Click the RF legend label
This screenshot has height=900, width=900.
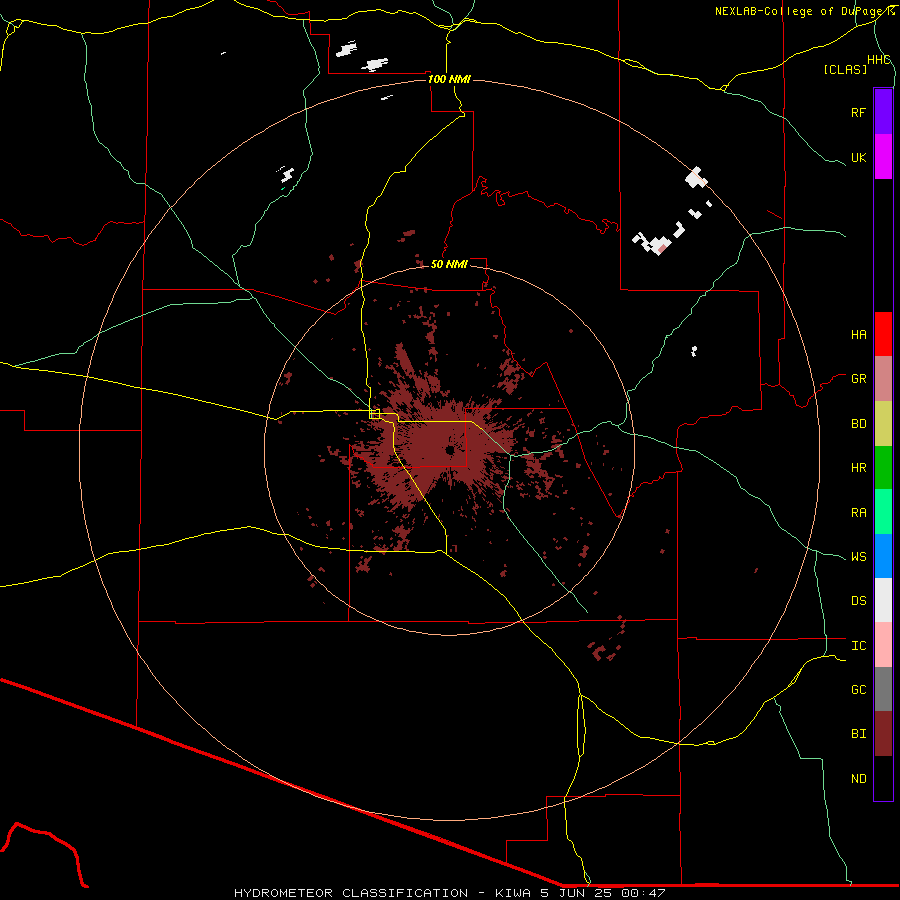tap(858, 112)
